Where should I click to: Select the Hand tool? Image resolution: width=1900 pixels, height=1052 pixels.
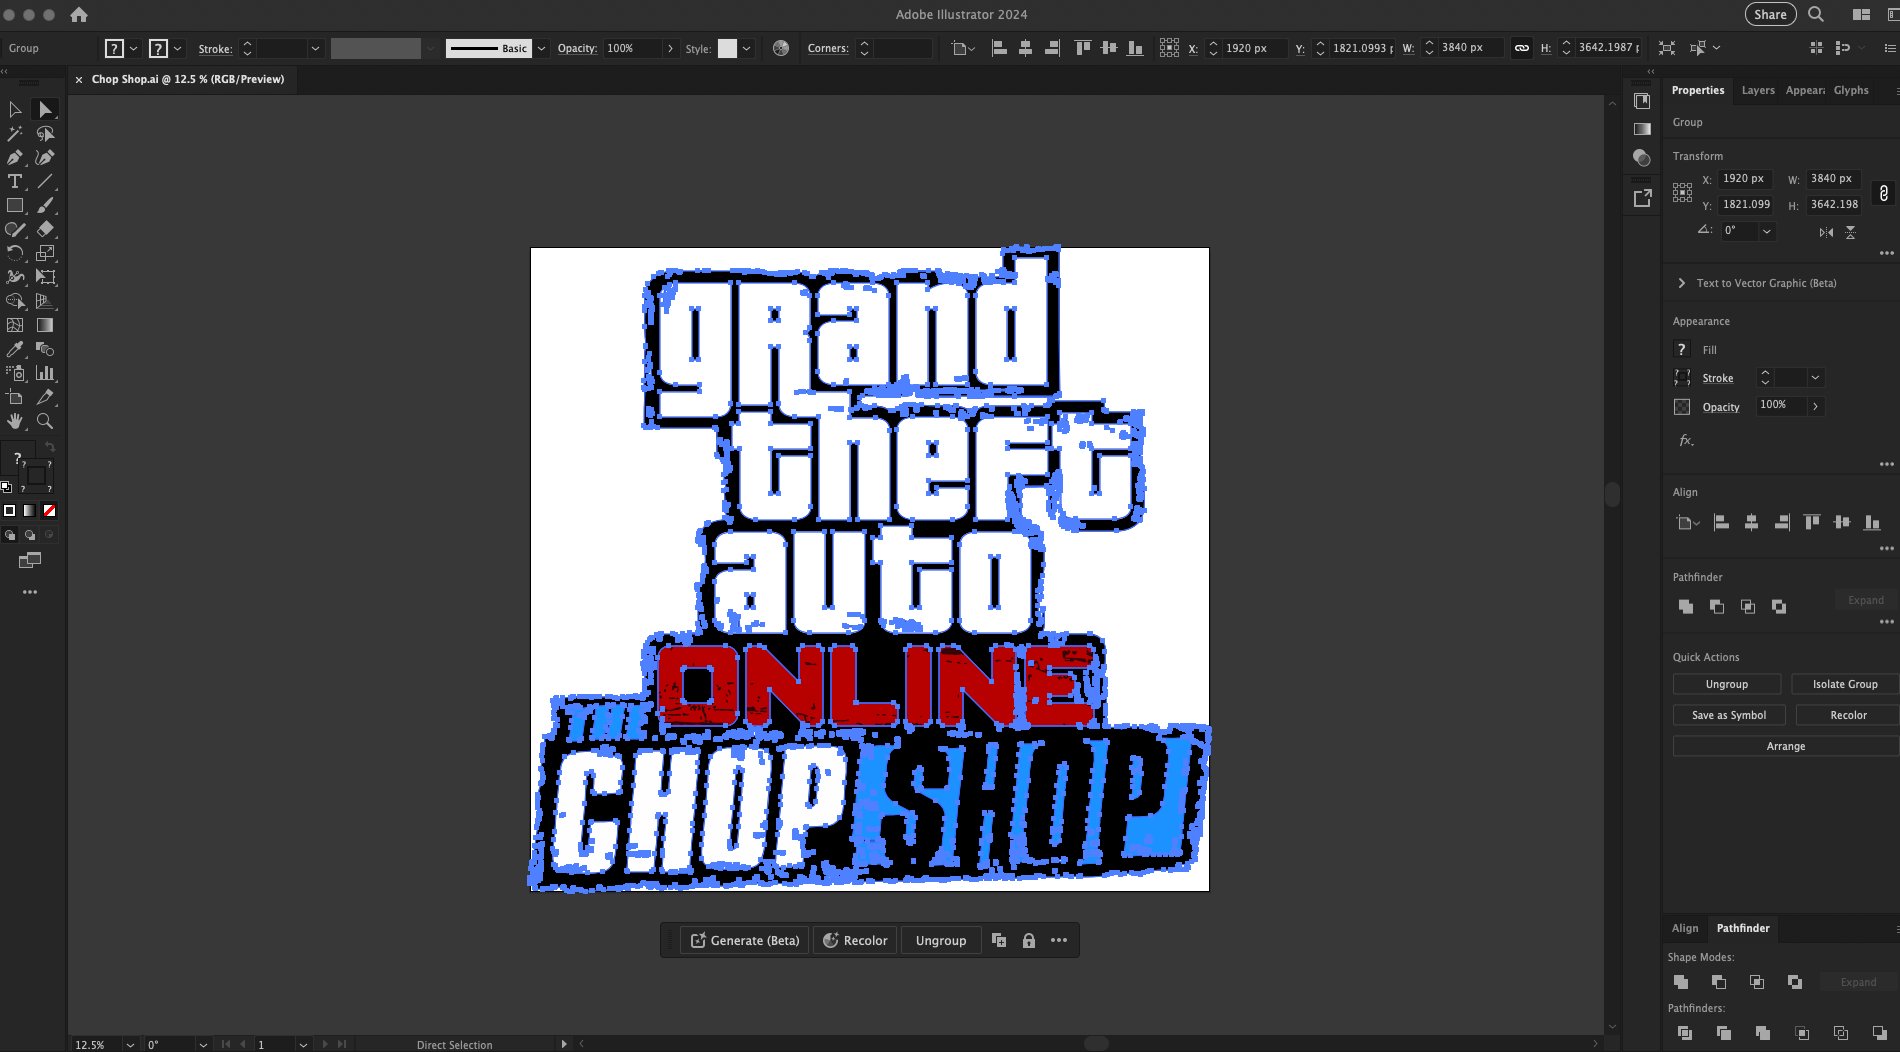pos(15,421)
